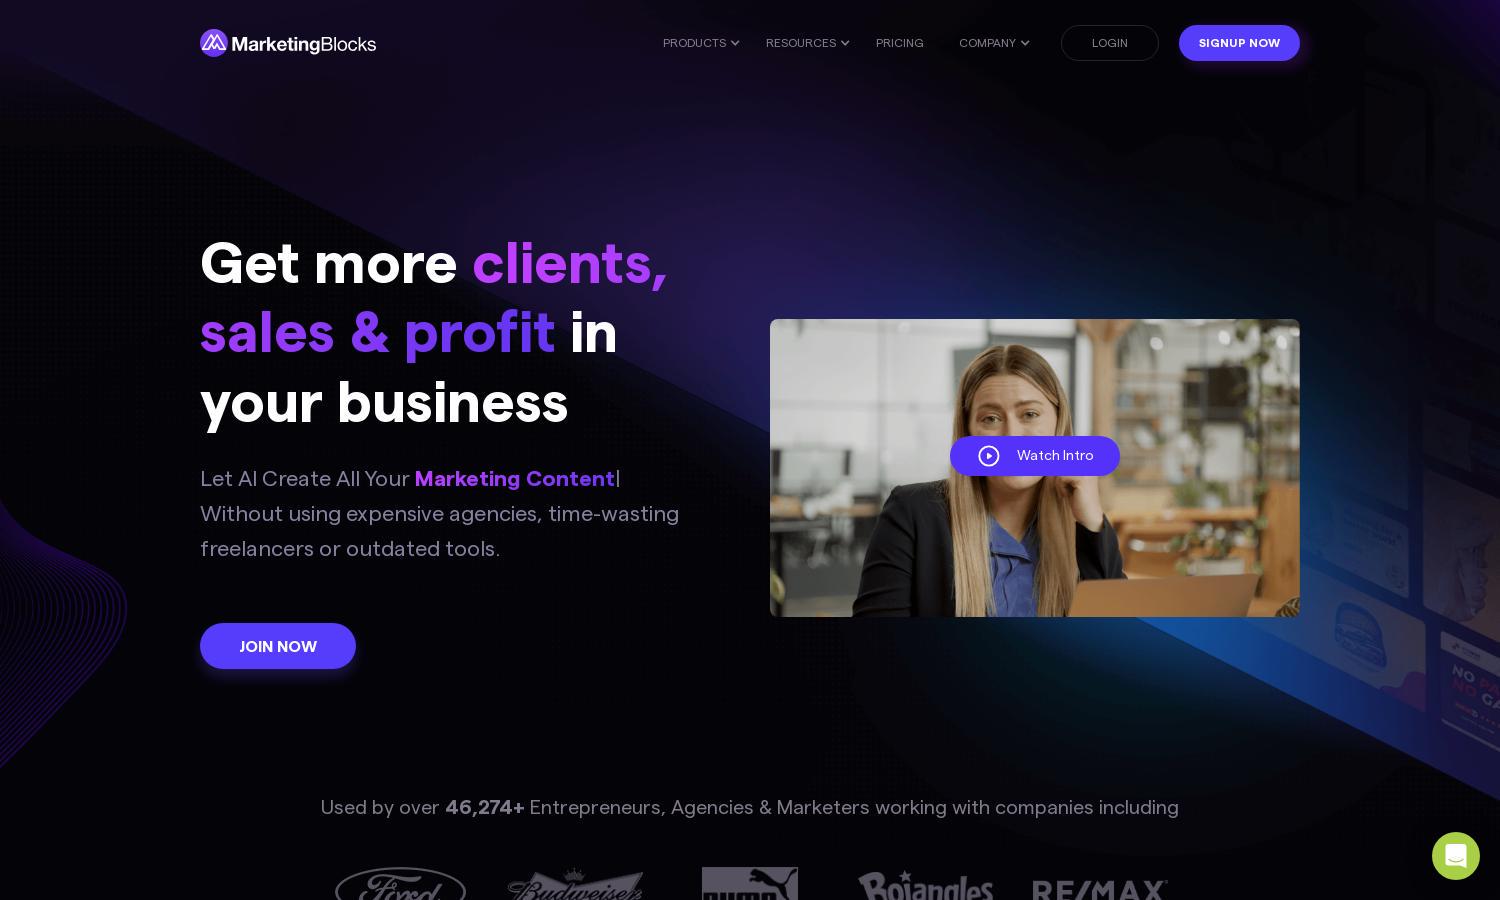
Task: Open the Products menu
Action: point(694,43)
